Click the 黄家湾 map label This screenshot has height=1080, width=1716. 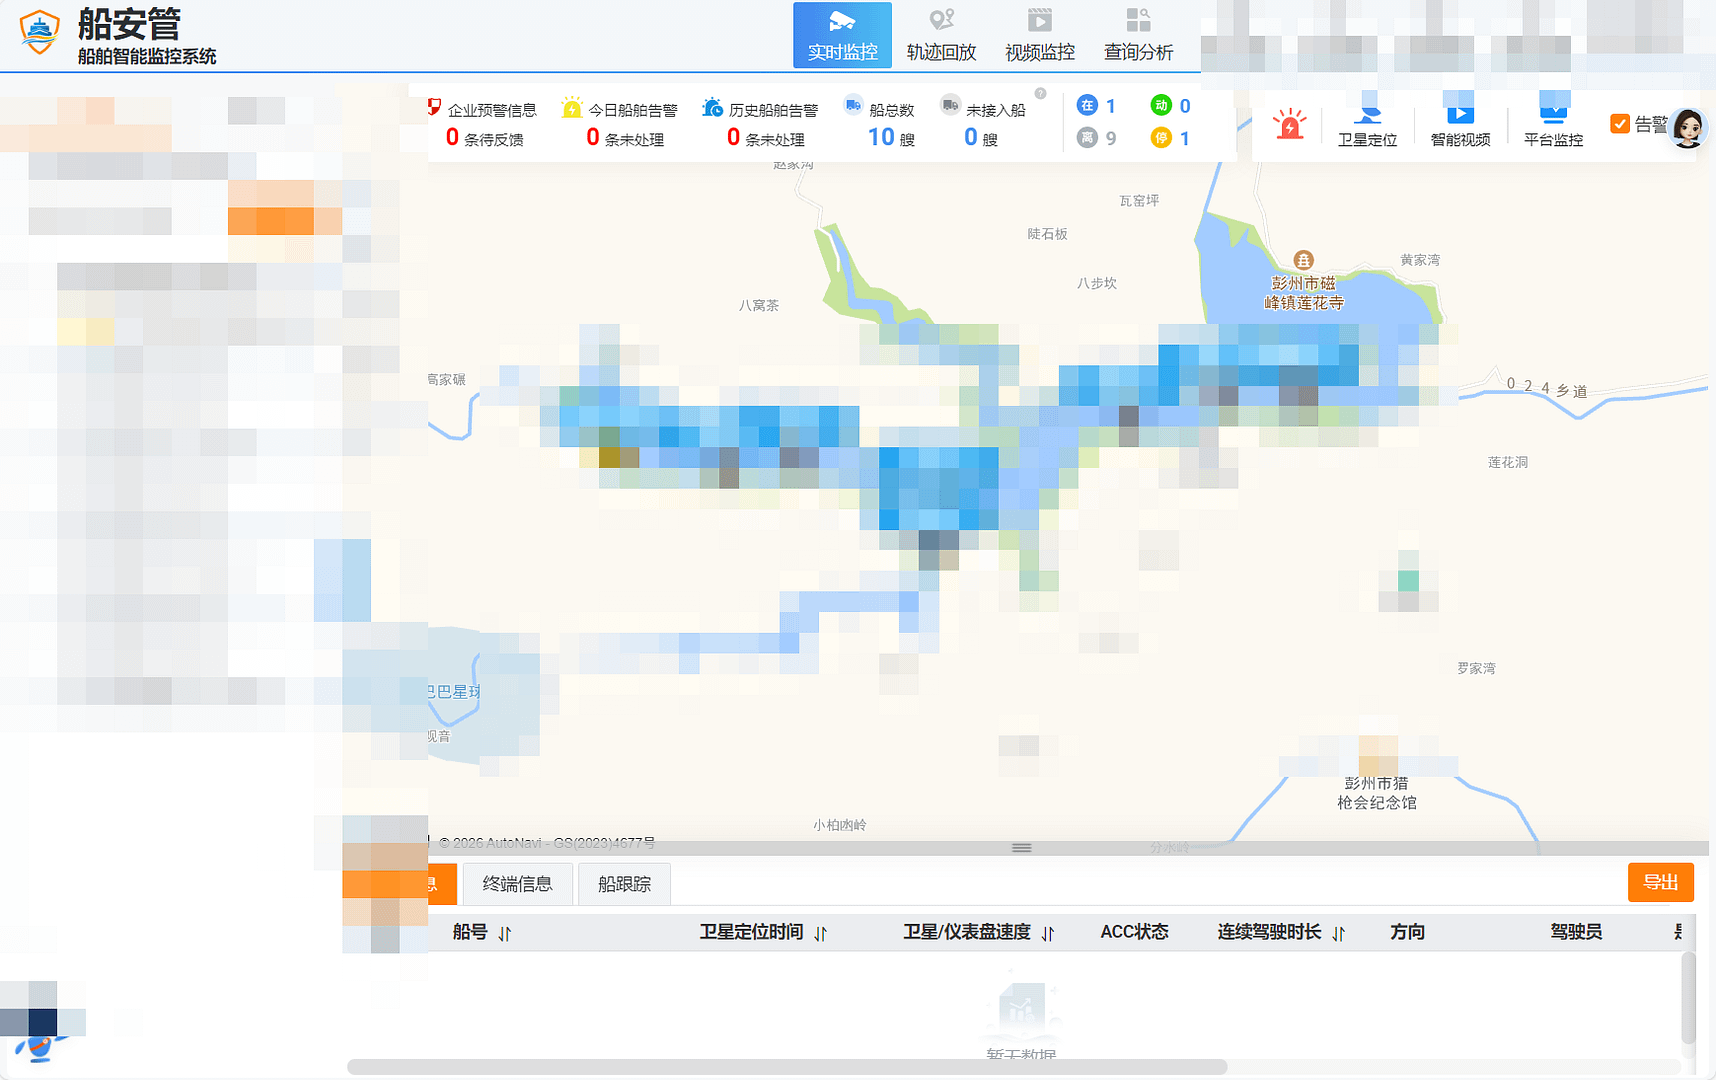point(1420,260)
